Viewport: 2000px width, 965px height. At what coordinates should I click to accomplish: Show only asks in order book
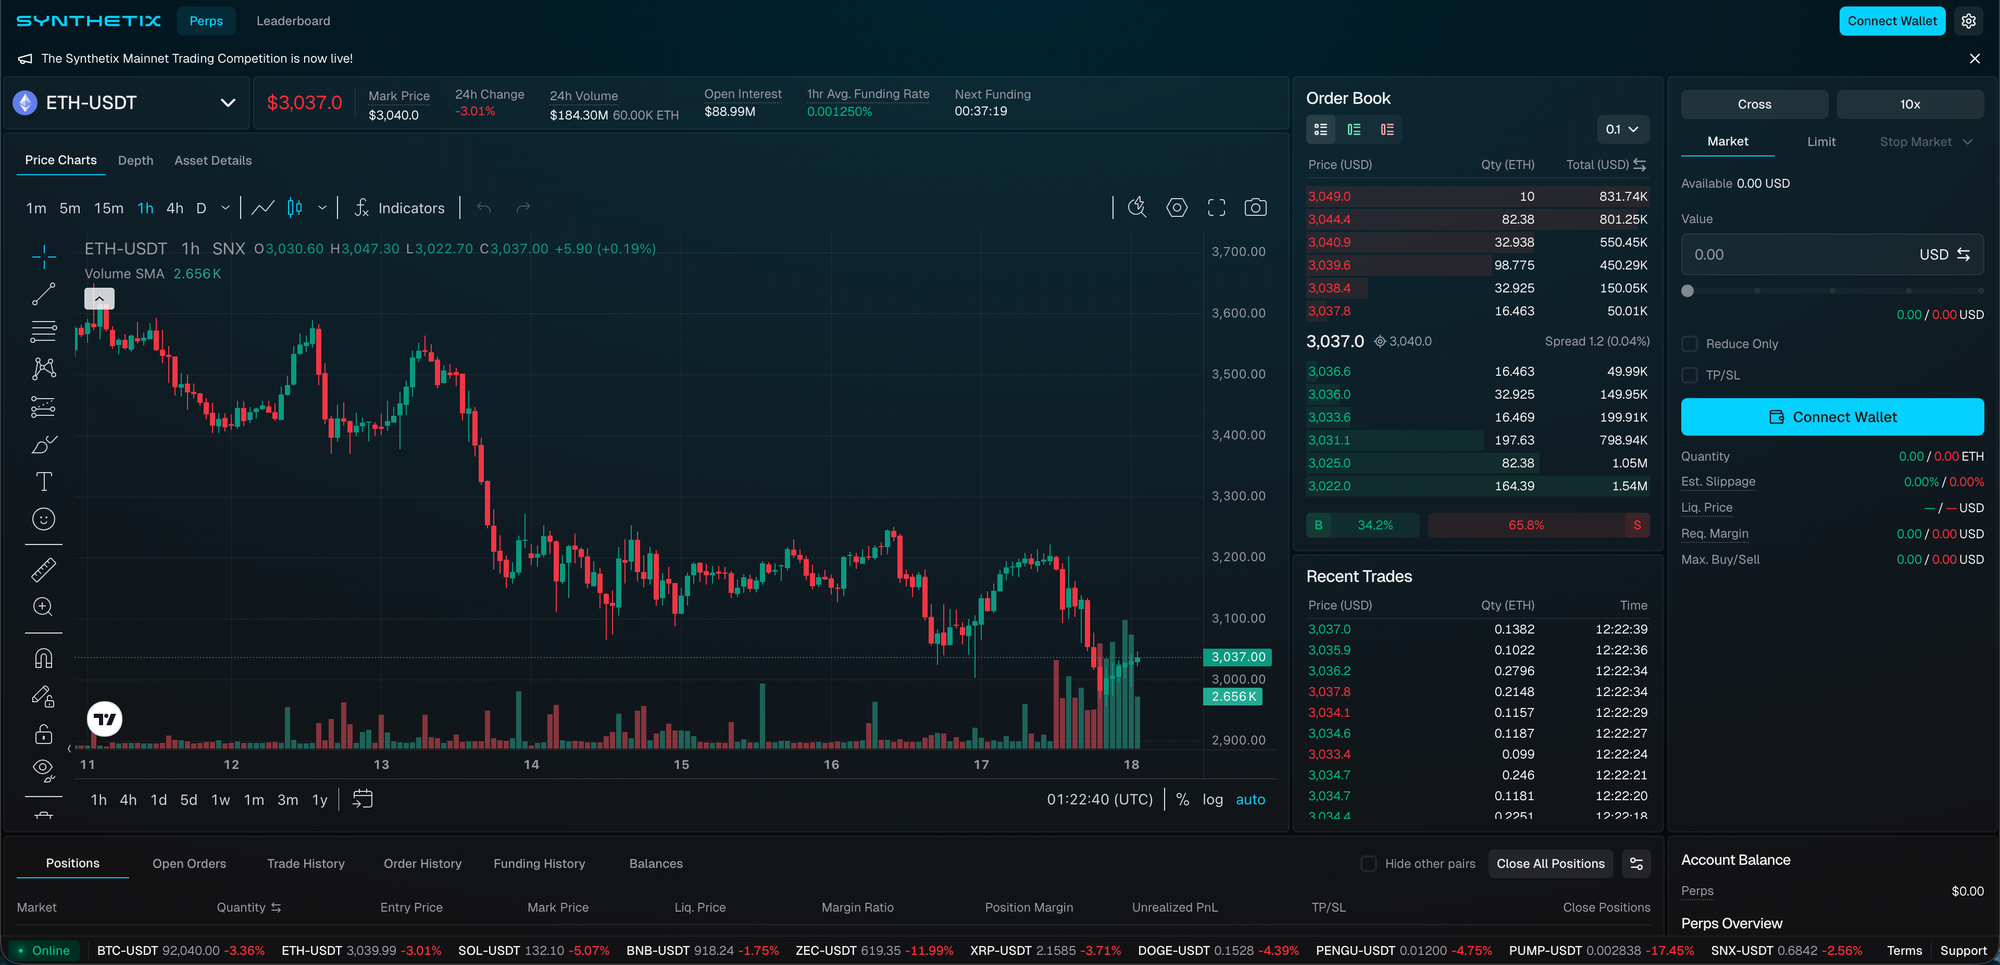tap(1387, 129)
